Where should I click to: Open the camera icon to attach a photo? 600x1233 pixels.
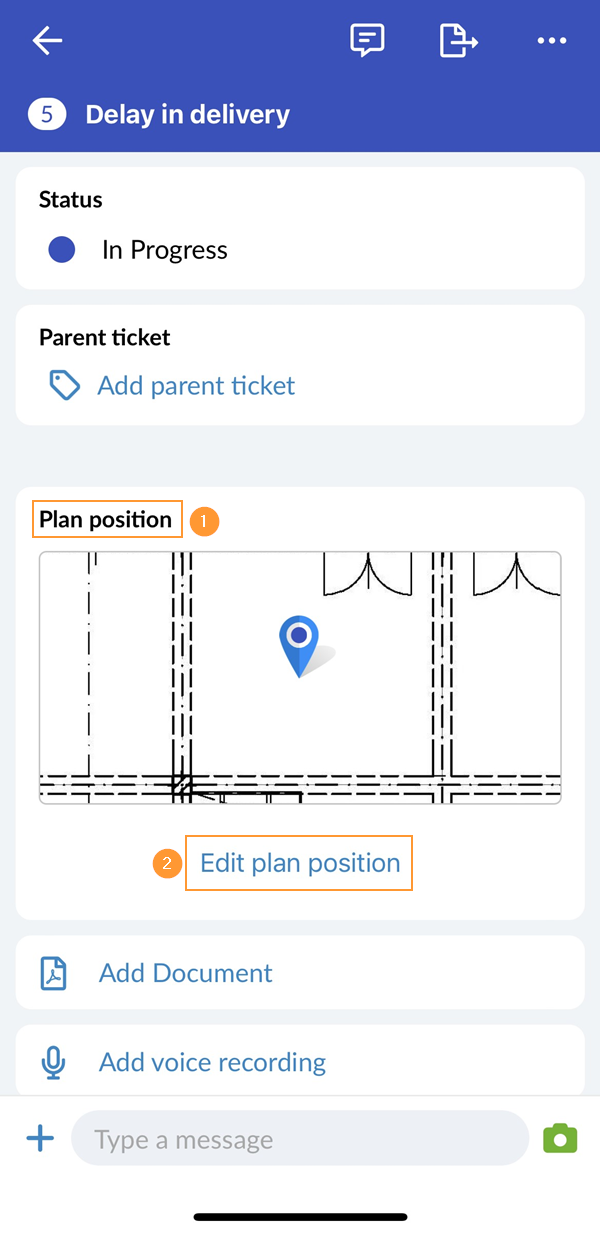(560, 1138)
